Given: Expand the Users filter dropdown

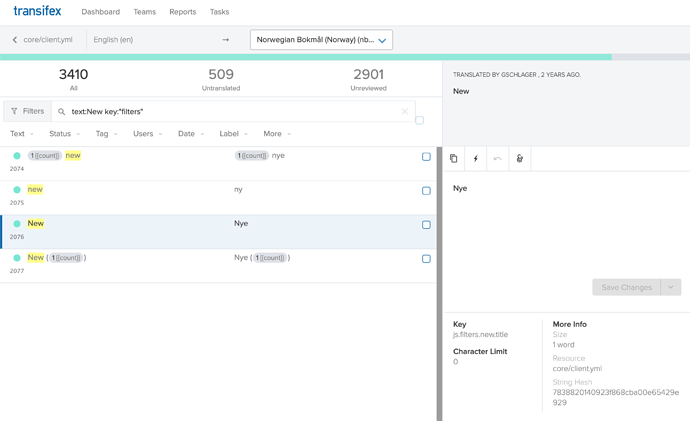Looking at the screenshot, I should pos(148,134).
